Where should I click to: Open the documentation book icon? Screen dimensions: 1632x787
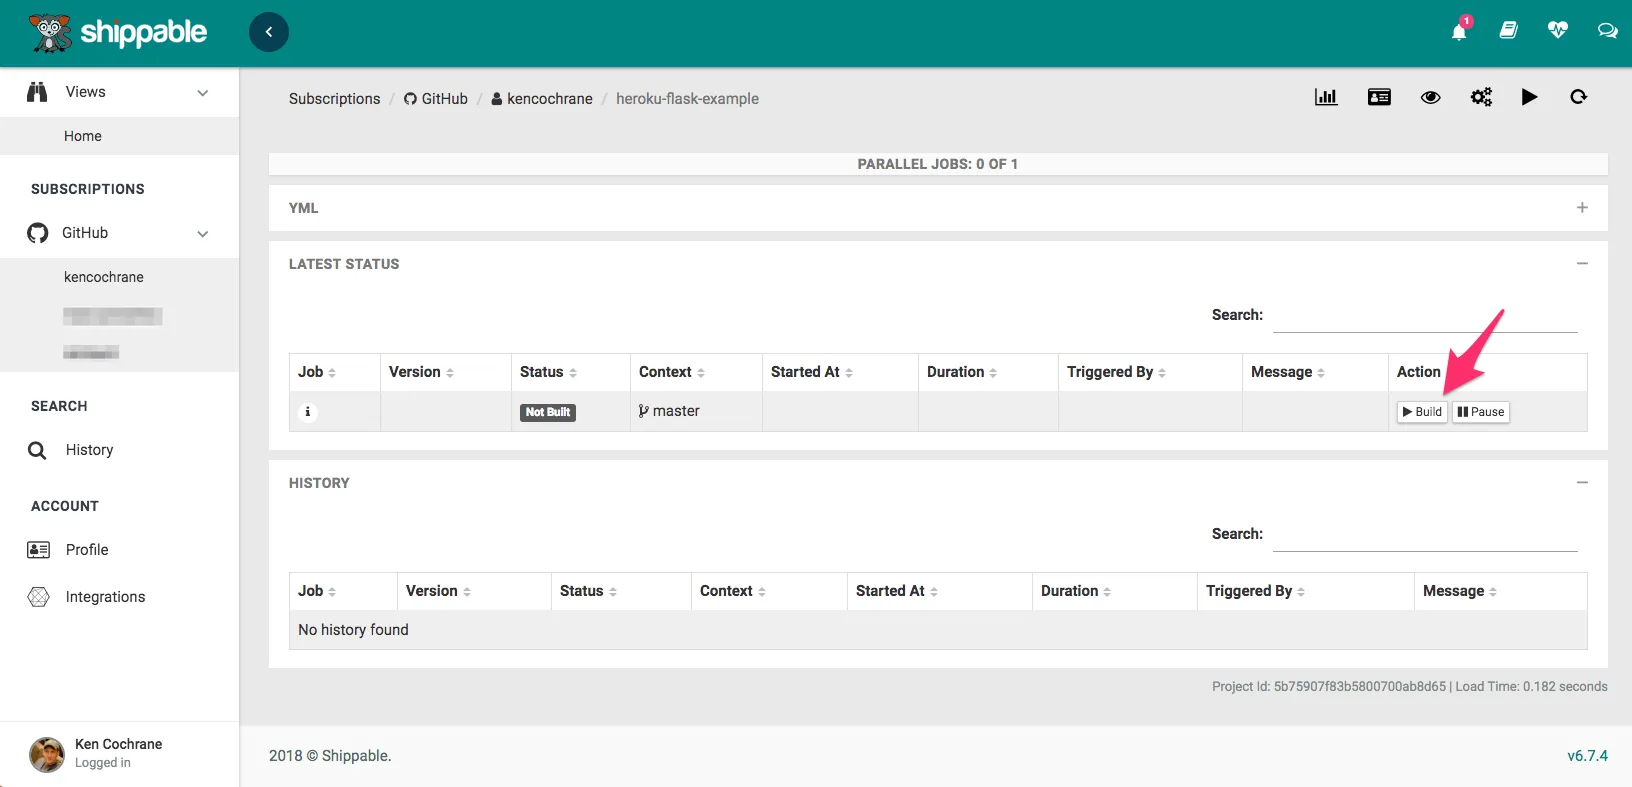tap(1509, 31)
